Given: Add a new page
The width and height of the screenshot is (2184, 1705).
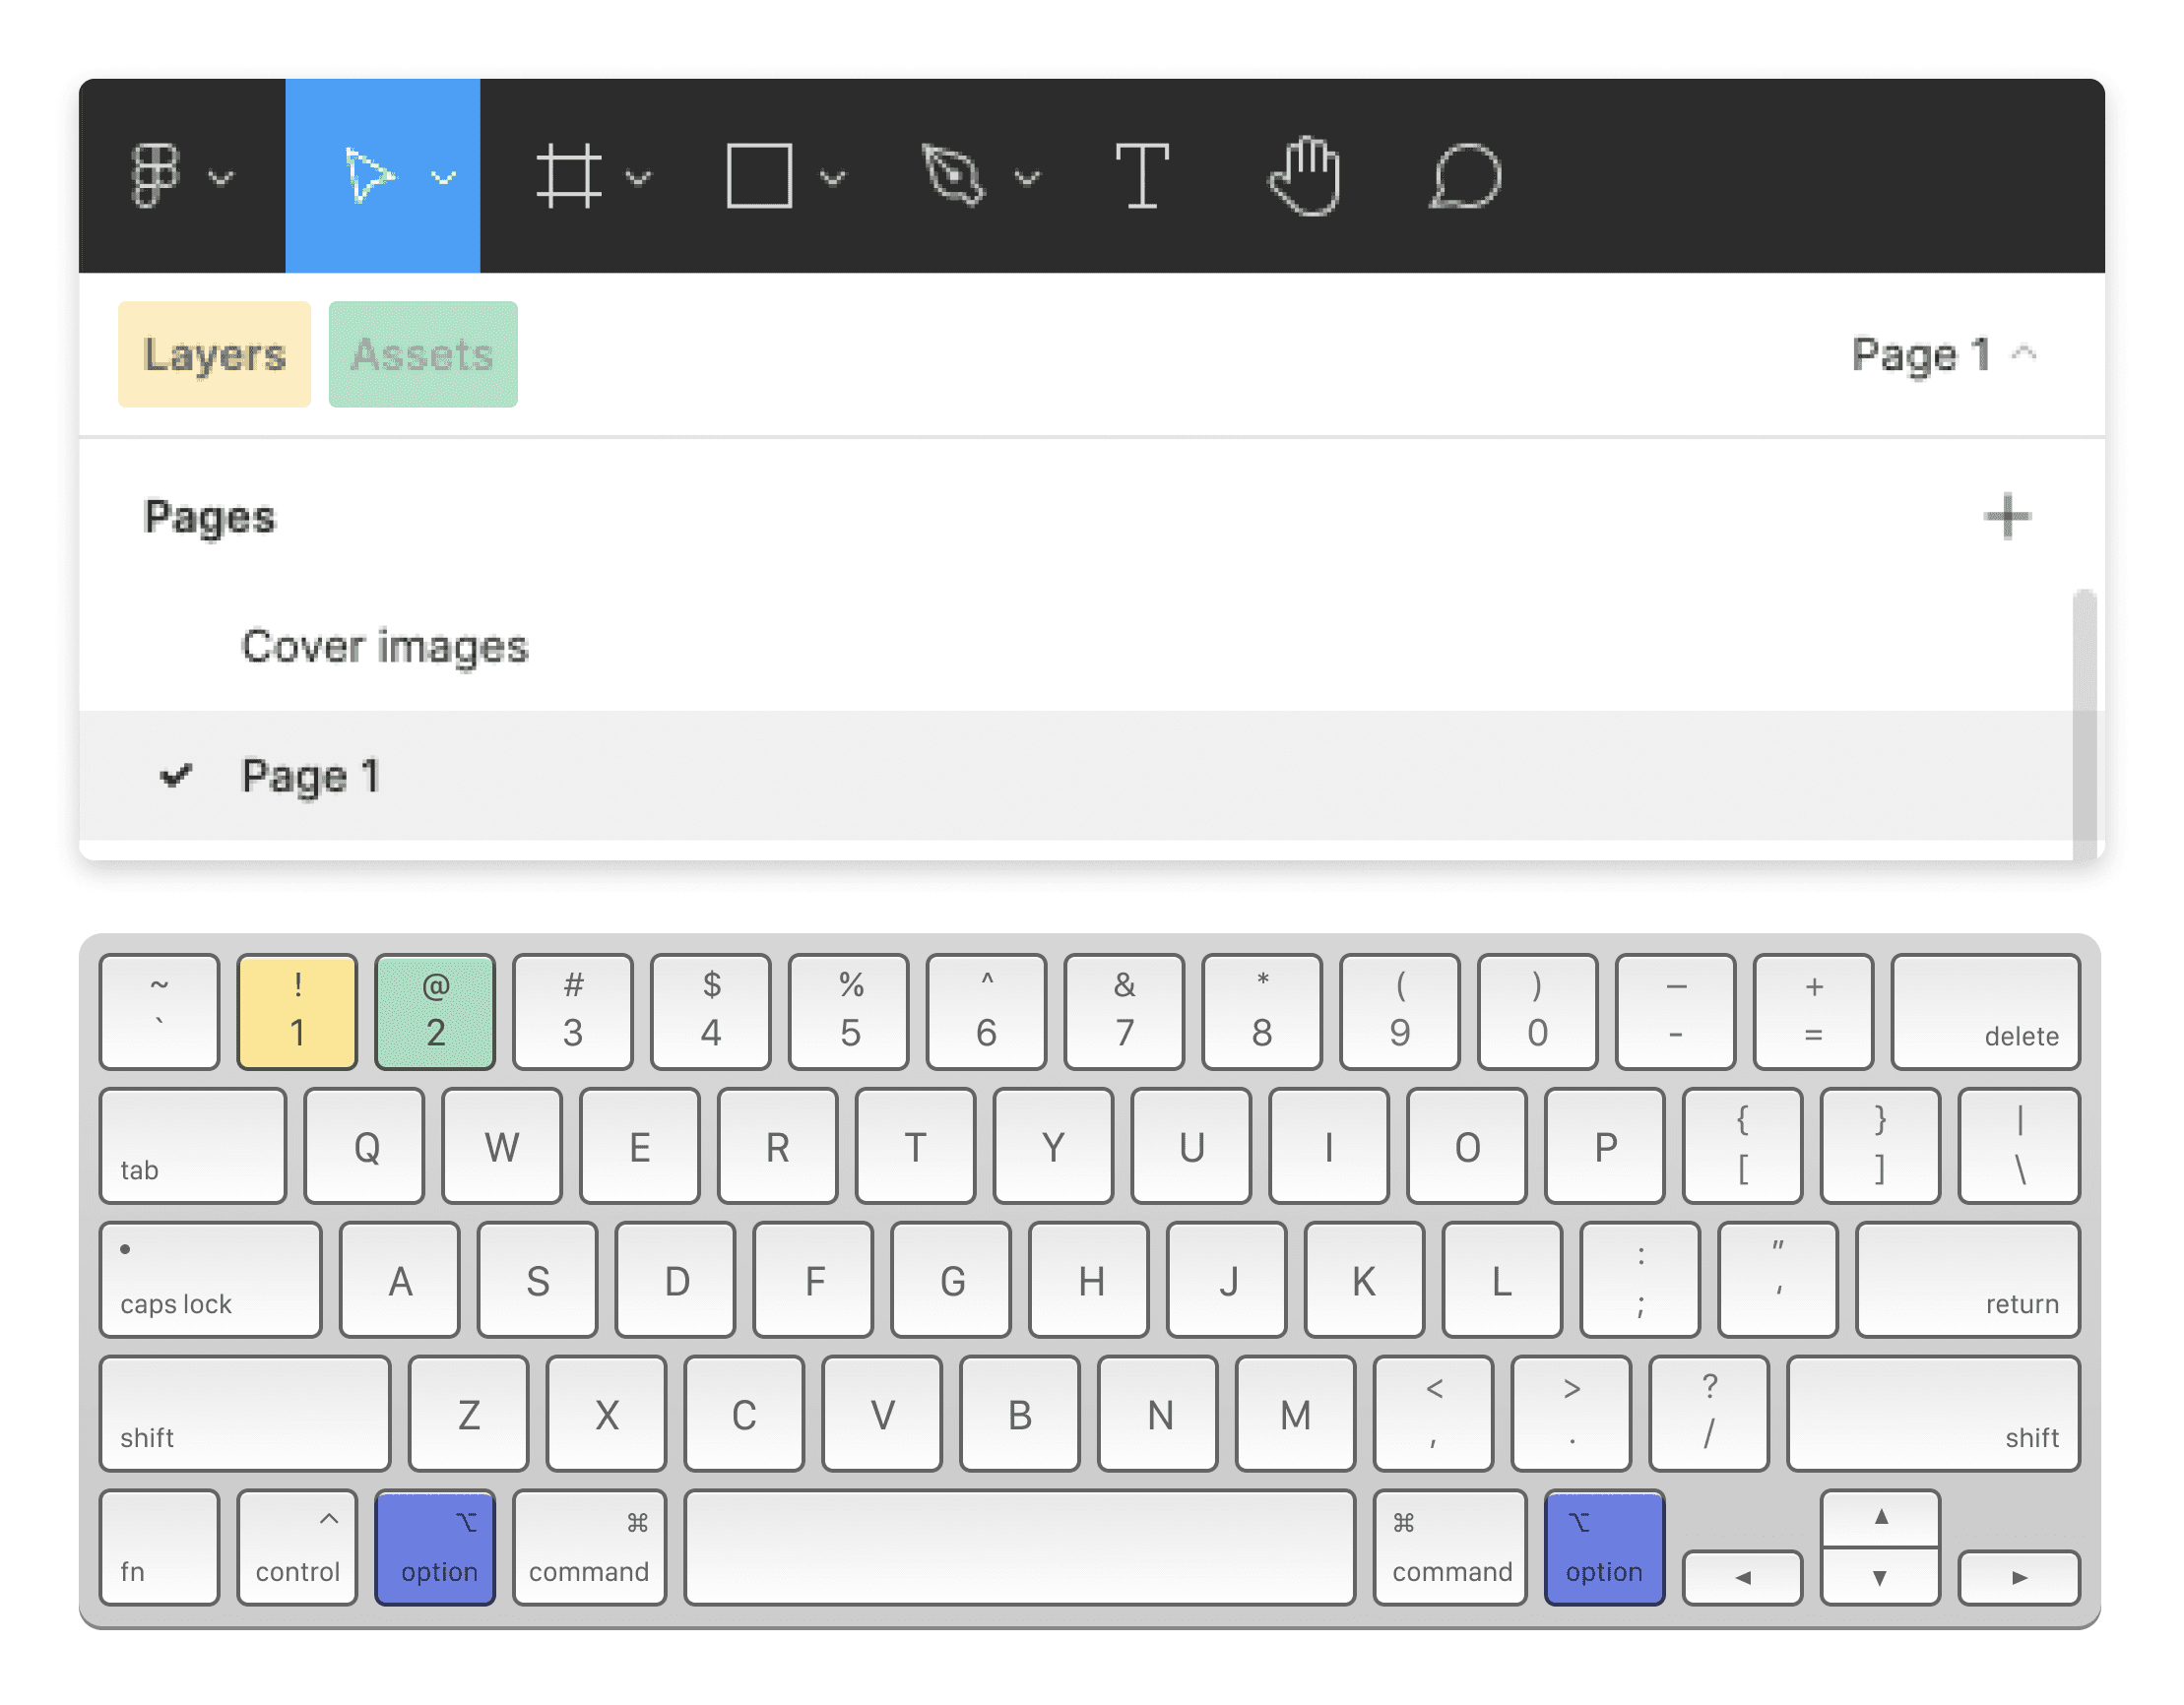Looking at the screenshot, I should point(2005,518).
